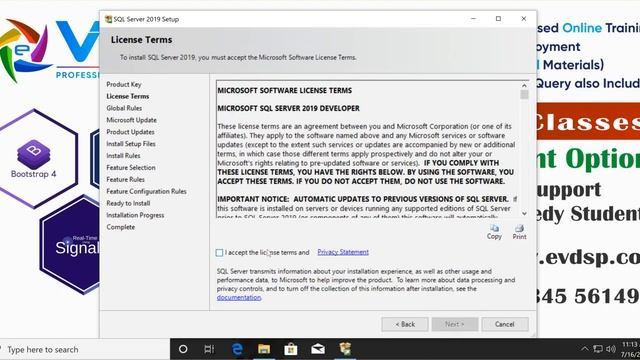Viewport: 640px width, 360px height.
Task: Click license text scrollbar down arrow
Action: point(524,213)
